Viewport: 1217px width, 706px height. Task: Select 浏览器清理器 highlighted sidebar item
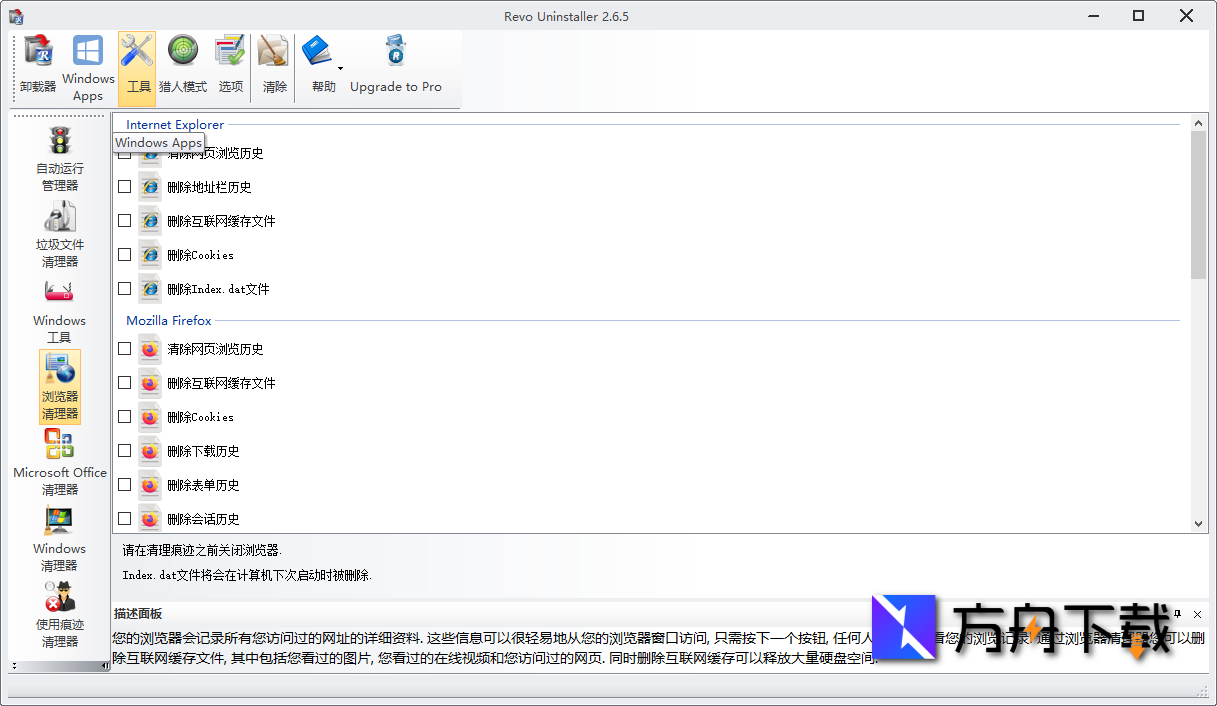tap(59, 388)
